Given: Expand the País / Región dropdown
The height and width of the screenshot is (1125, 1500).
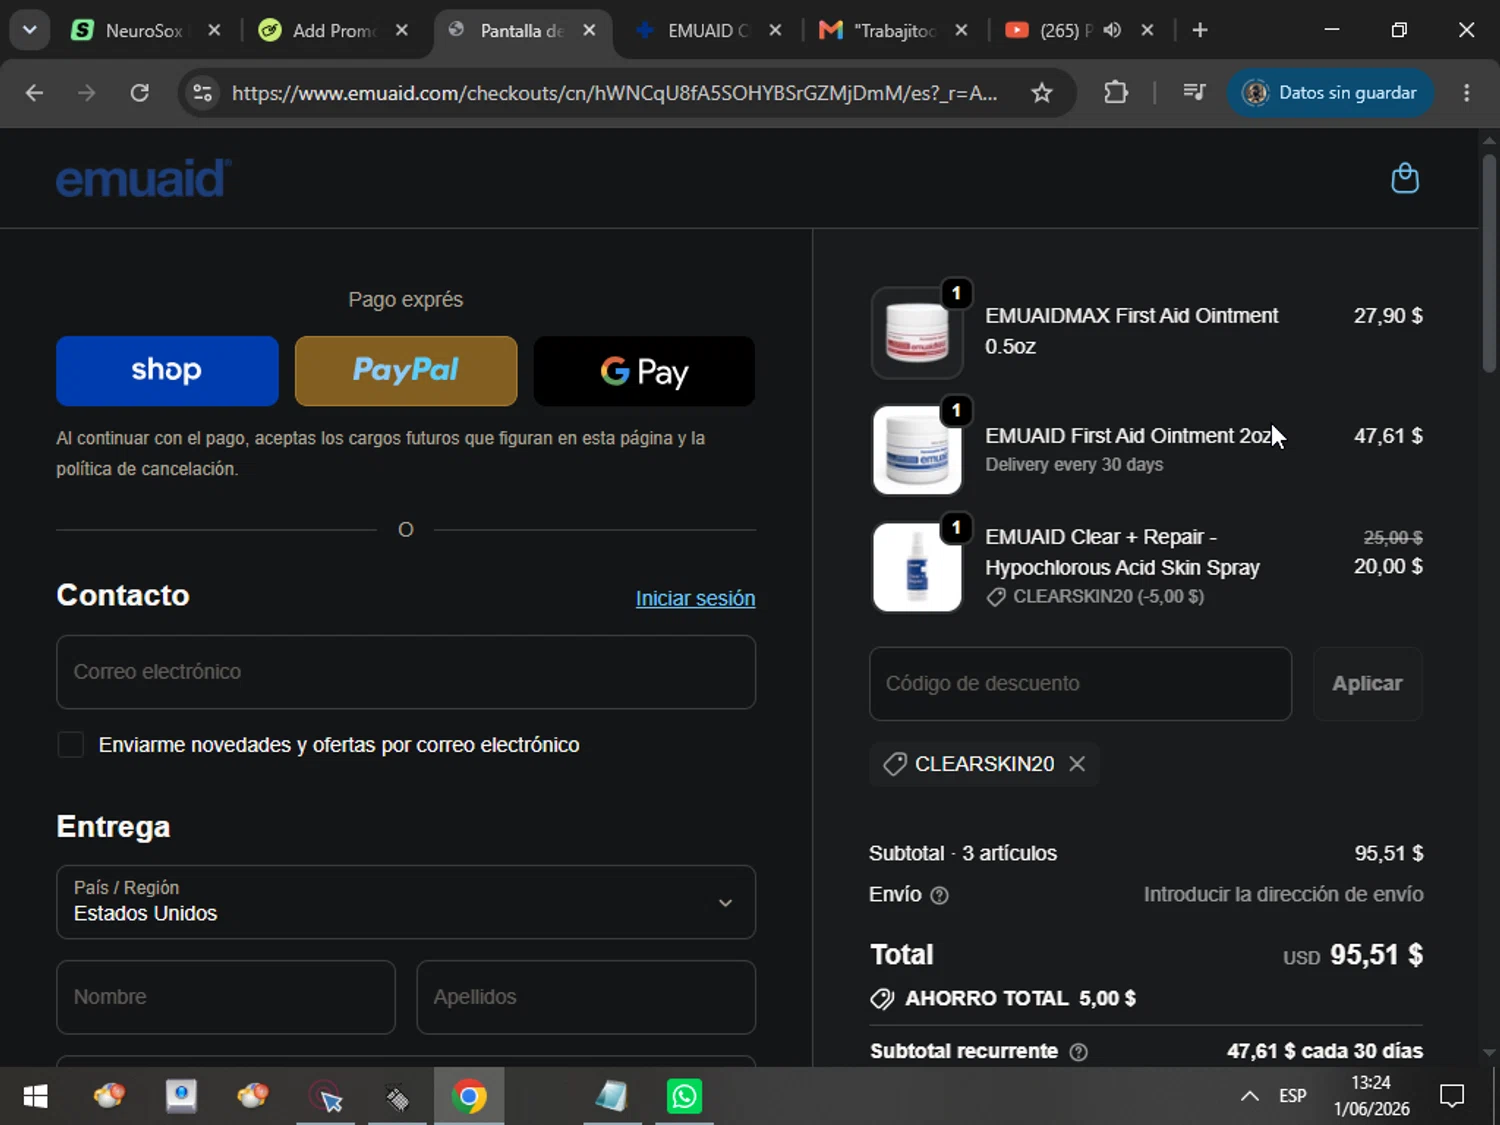Looking at the screenshot, I should pyautogui.click(x=406, y=902).
